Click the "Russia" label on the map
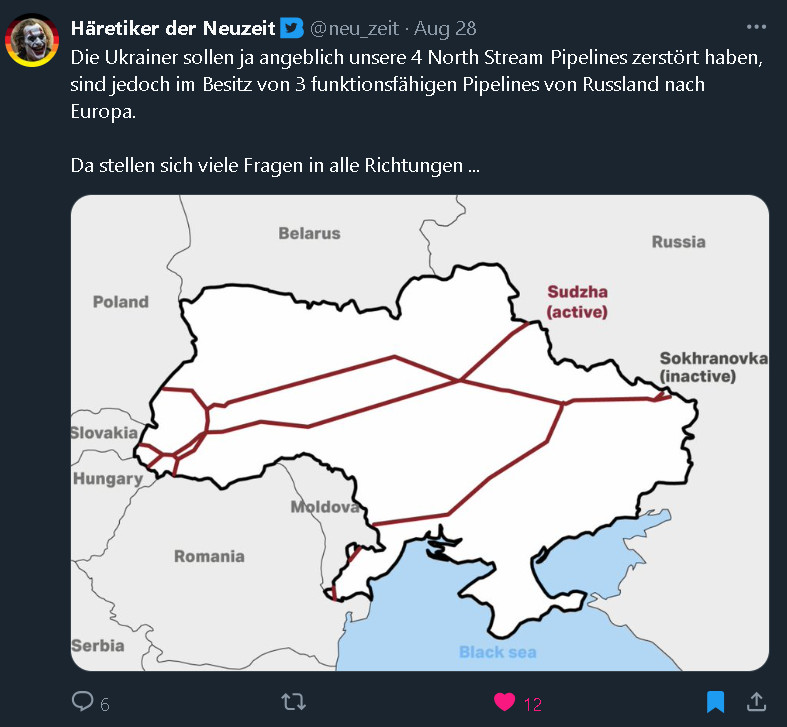The image size is (787, 727). click(x=678, y=241)
